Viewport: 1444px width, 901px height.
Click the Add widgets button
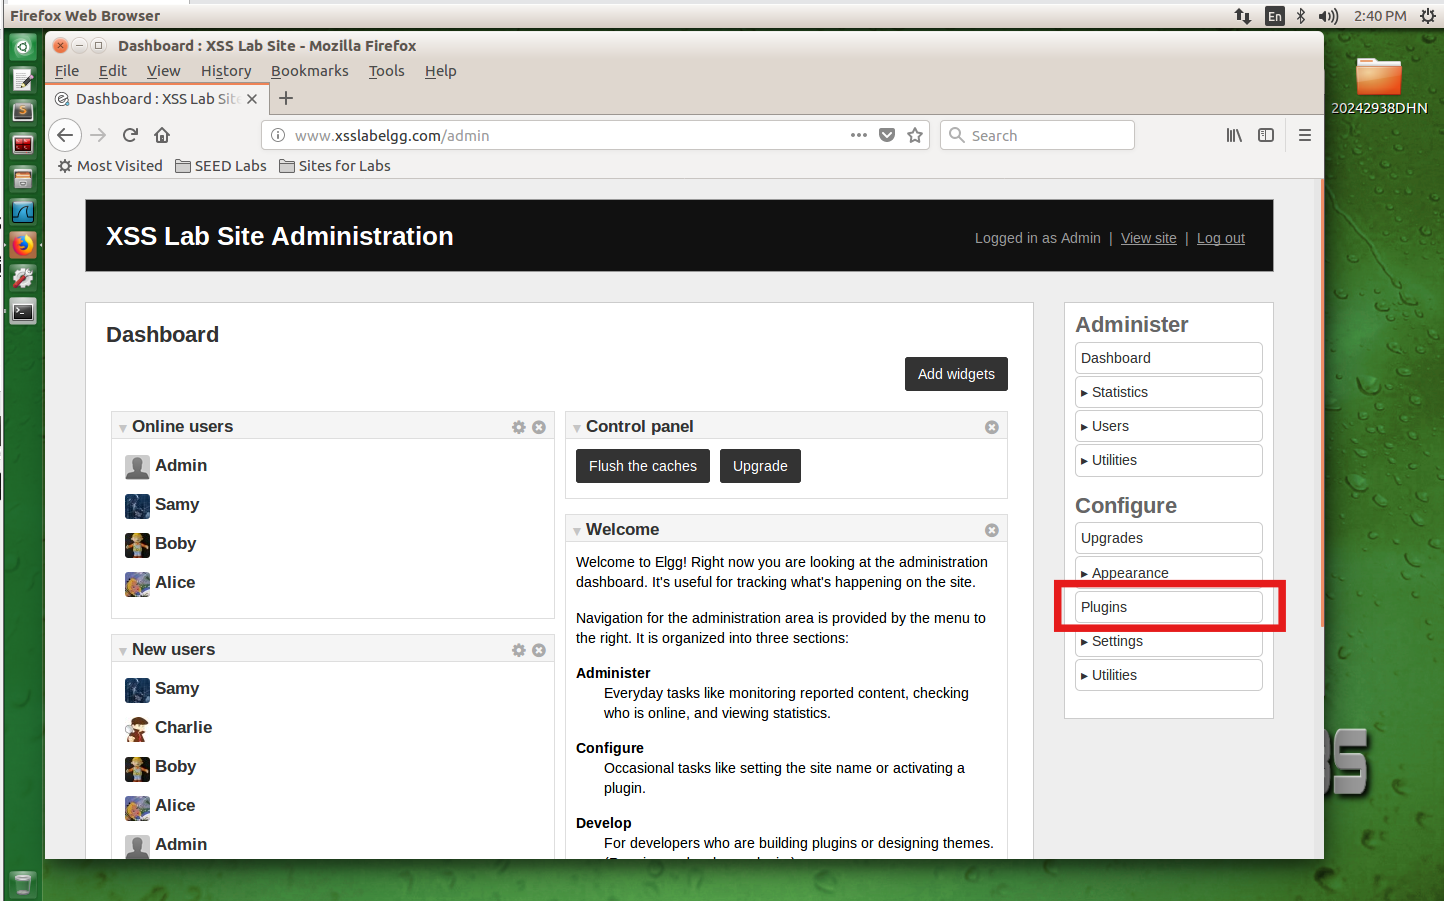point(956,374)
